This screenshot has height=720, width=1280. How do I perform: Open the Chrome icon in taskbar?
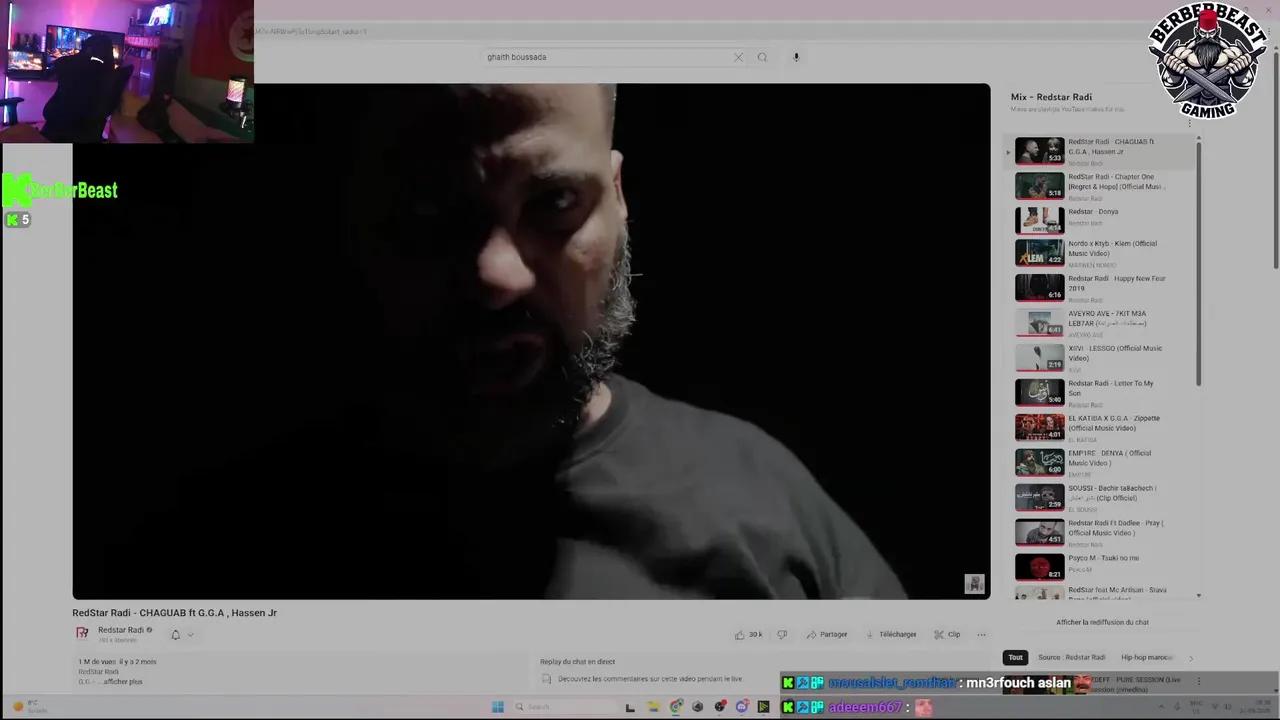(676, 707)
